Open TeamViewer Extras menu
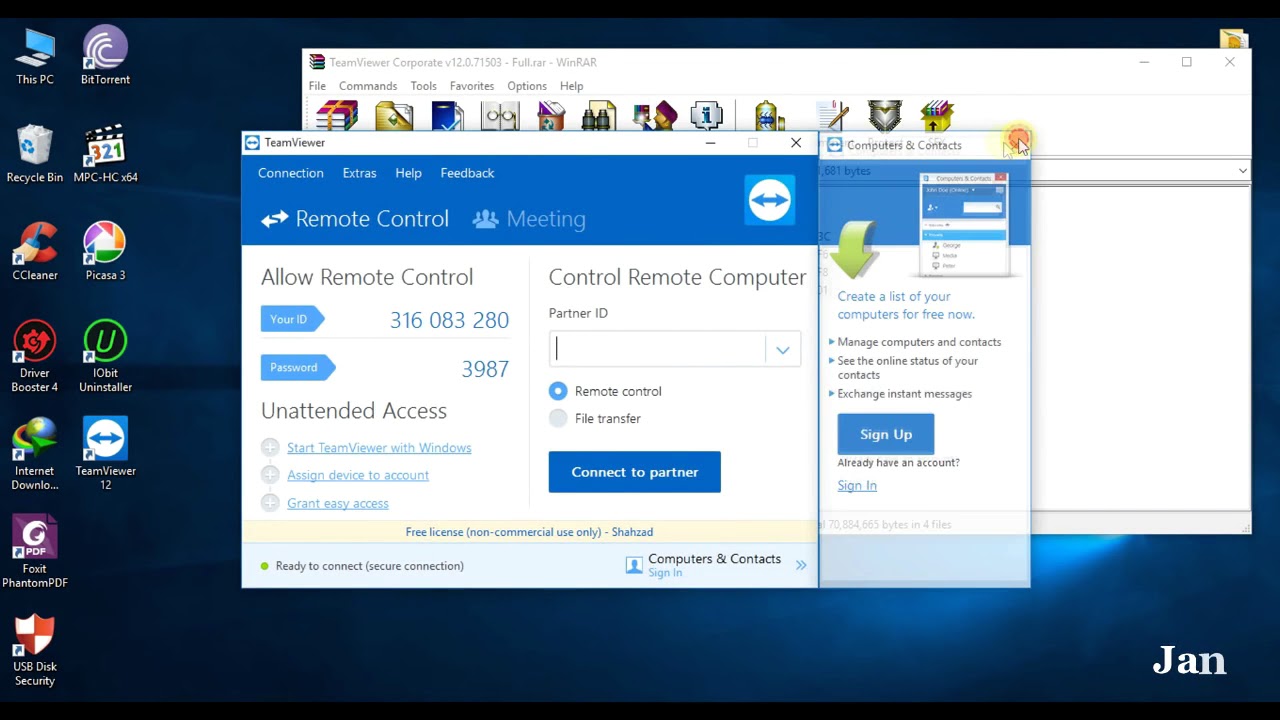Image resolution: width=1280 pixels, height=720 pixels. 360,173
